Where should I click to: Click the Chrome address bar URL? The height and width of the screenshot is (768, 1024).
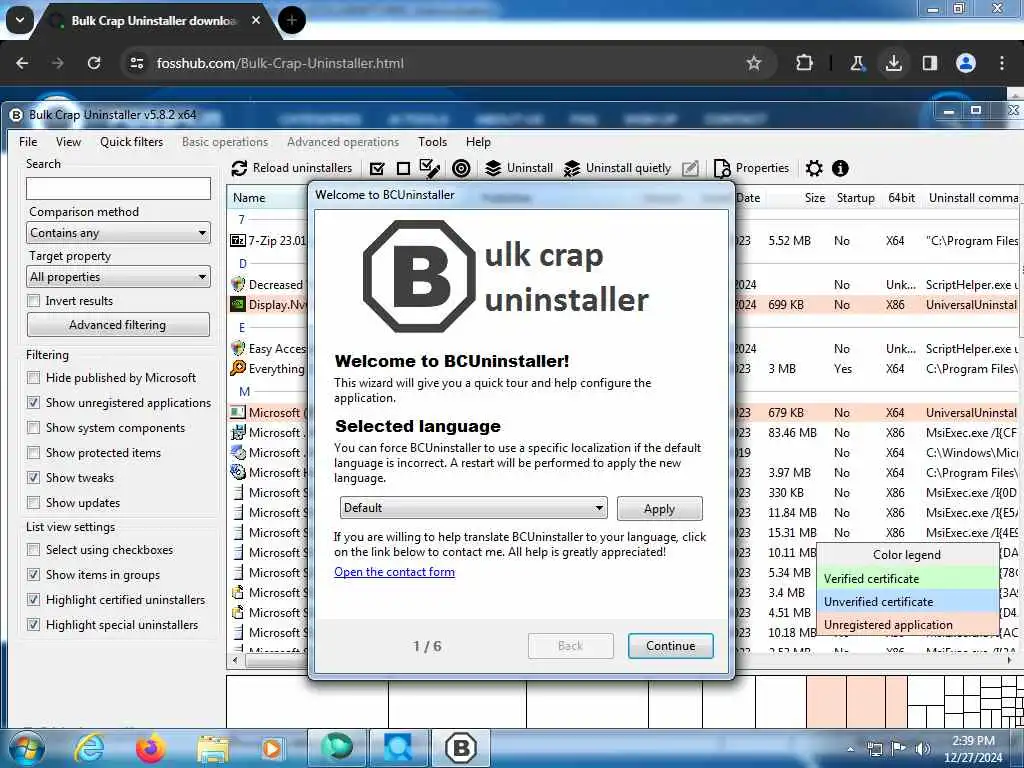280,63
